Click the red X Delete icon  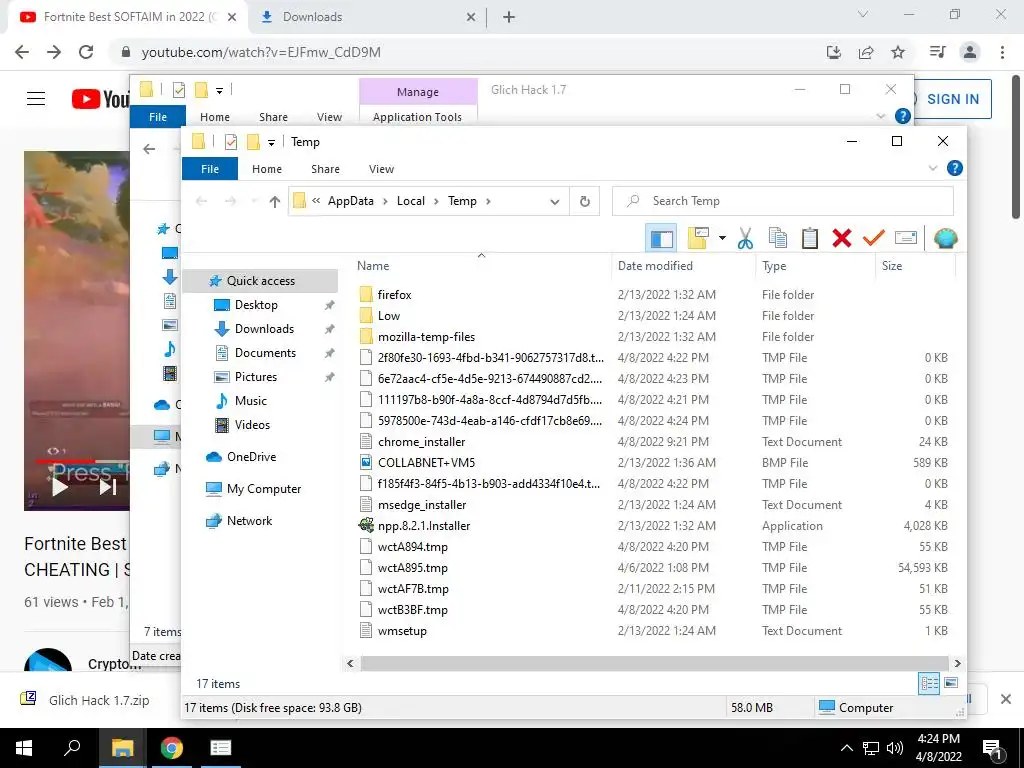click(x=842, y=238)
